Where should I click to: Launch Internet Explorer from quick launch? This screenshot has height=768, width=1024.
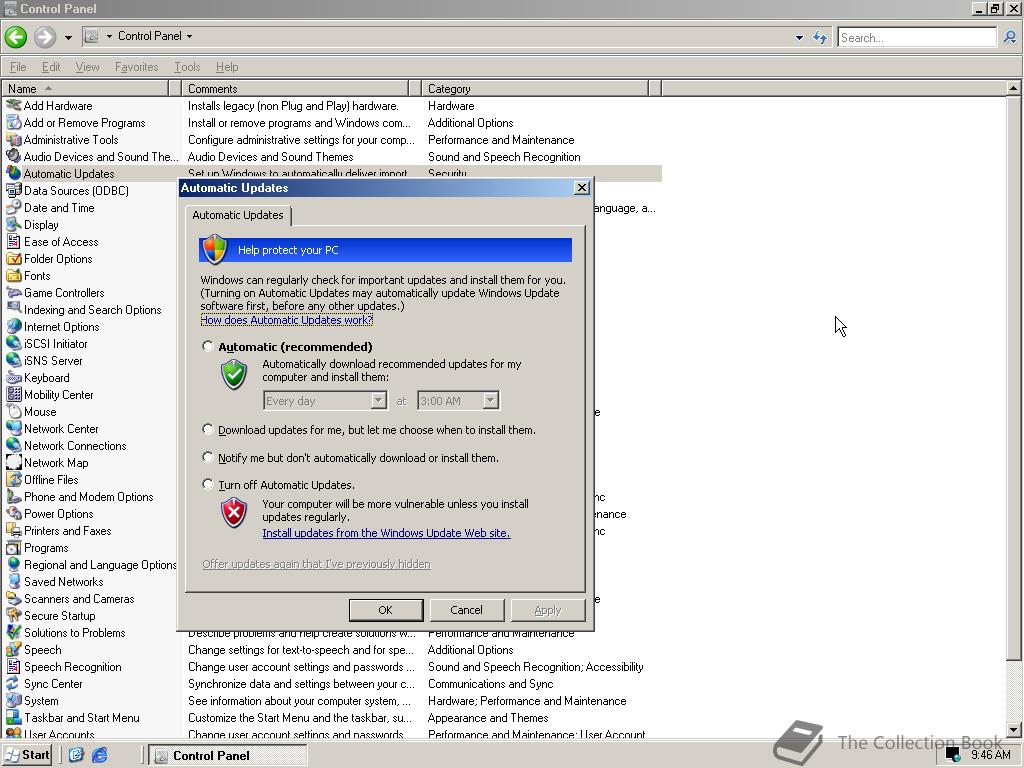coord(99,755)
